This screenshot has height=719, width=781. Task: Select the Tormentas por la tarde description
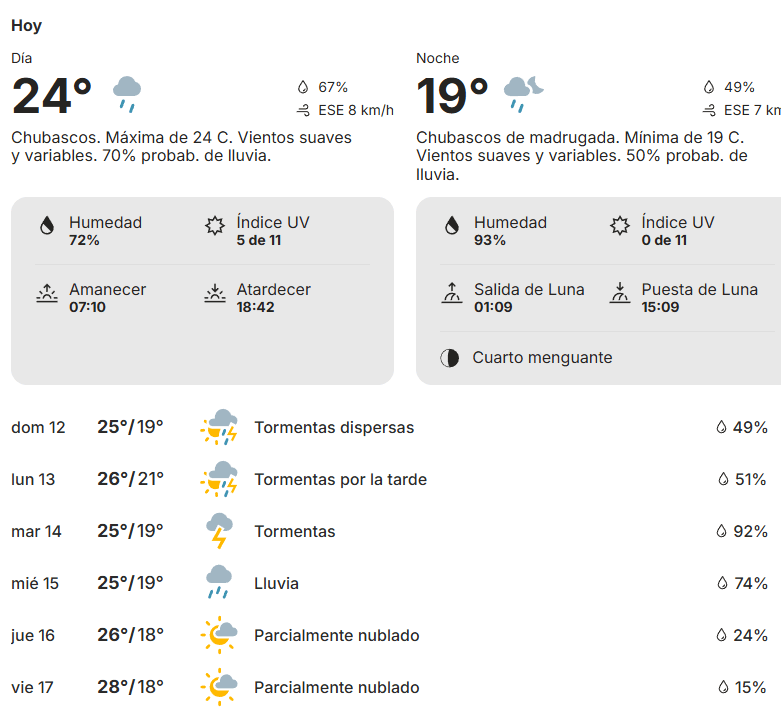(340, 479)
